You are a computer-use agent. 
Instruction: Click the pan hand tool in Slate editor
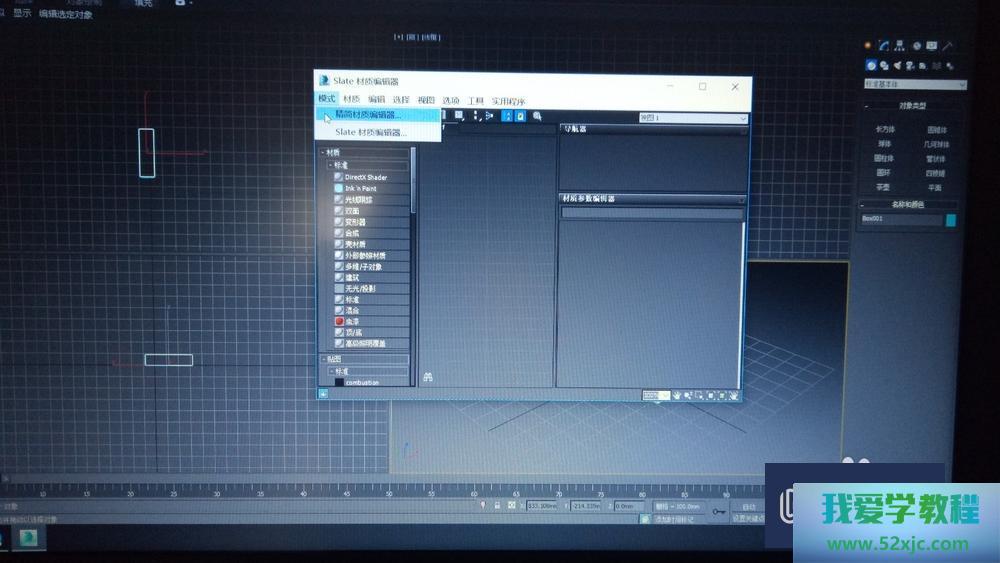click(x=677, y=395)
